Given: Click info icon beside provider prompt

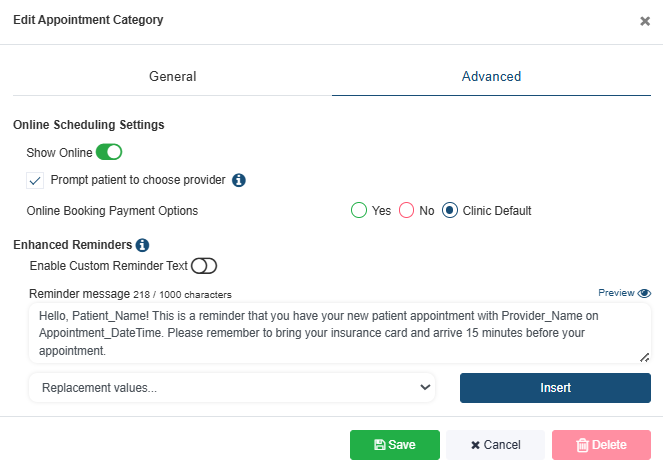Looking at the screenshot, I should coord(239,181).
